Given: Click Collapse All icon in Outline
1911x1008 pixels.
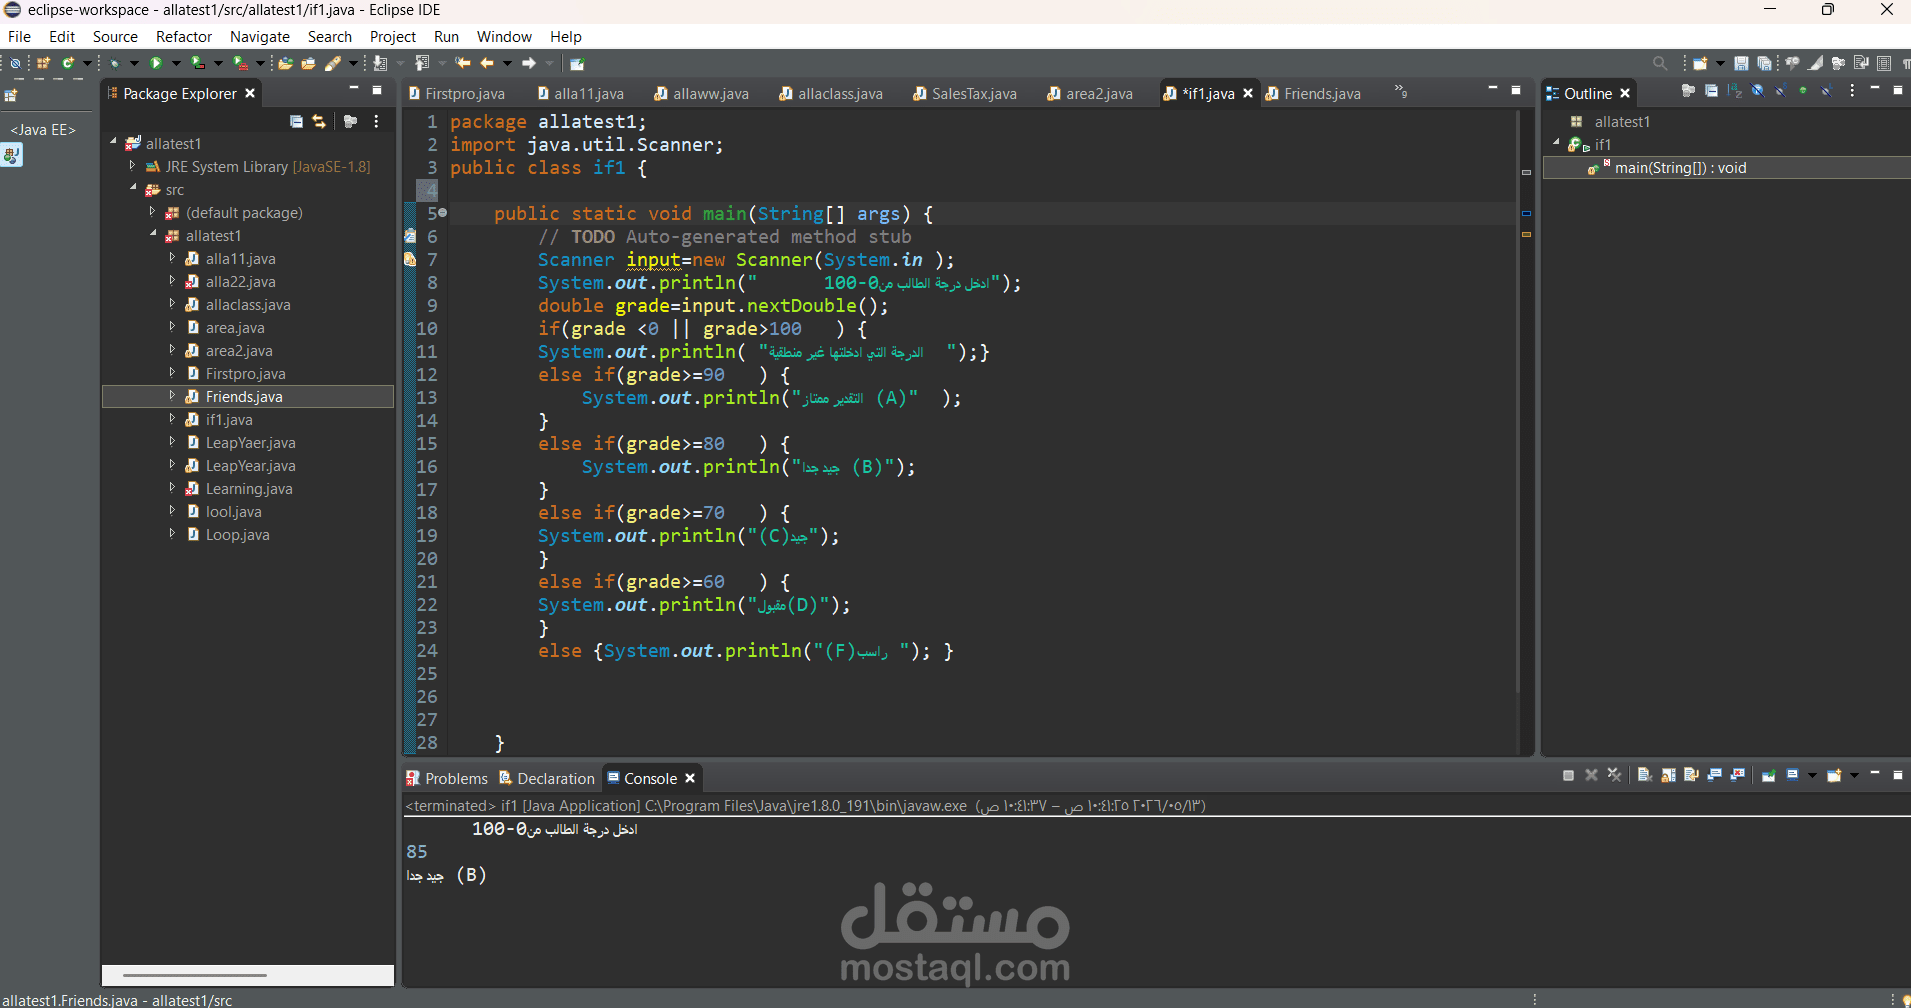Looking at the screenshot, I should [1711, 91].
